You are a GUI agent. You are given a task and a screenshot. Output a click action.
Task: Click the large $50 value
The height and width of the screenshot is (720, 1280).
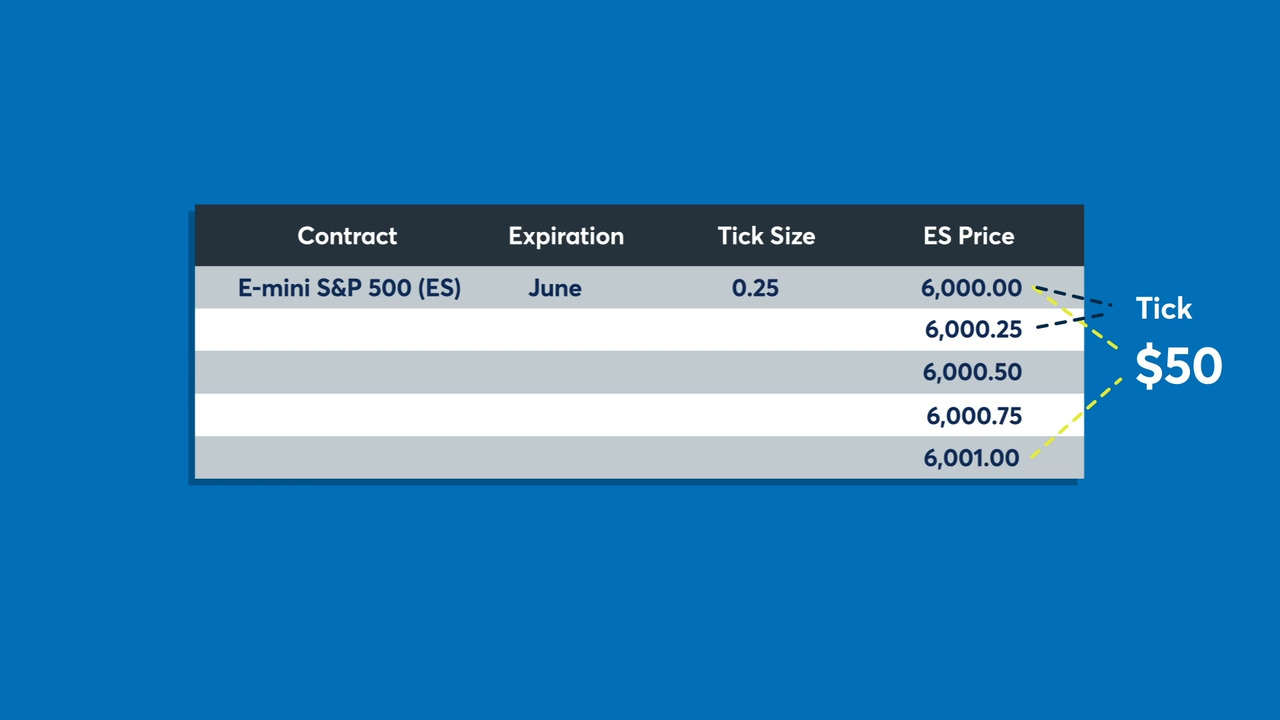point(1179,366)
